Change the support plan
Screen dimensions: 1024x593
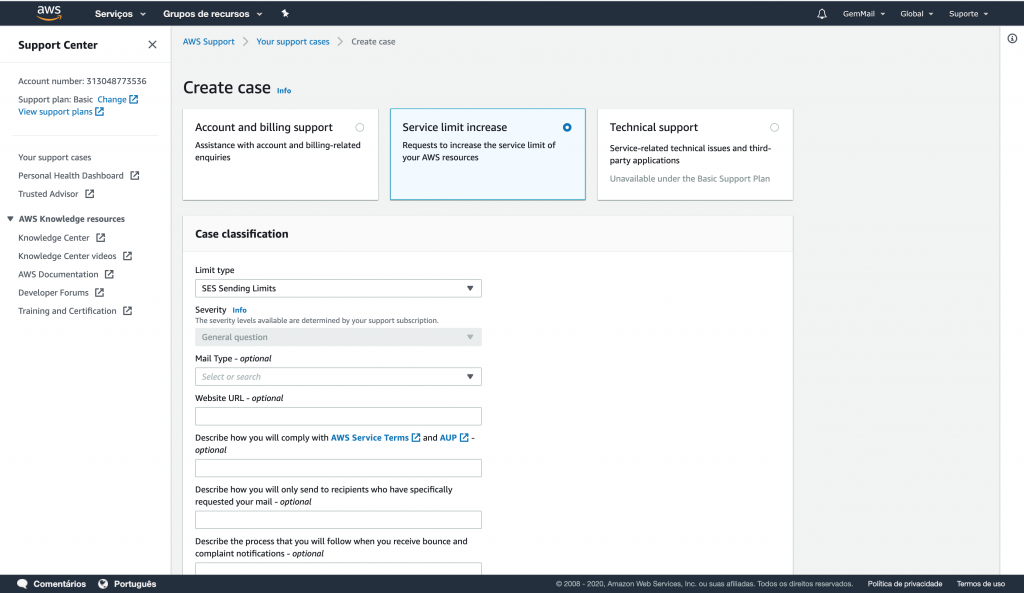112,99
